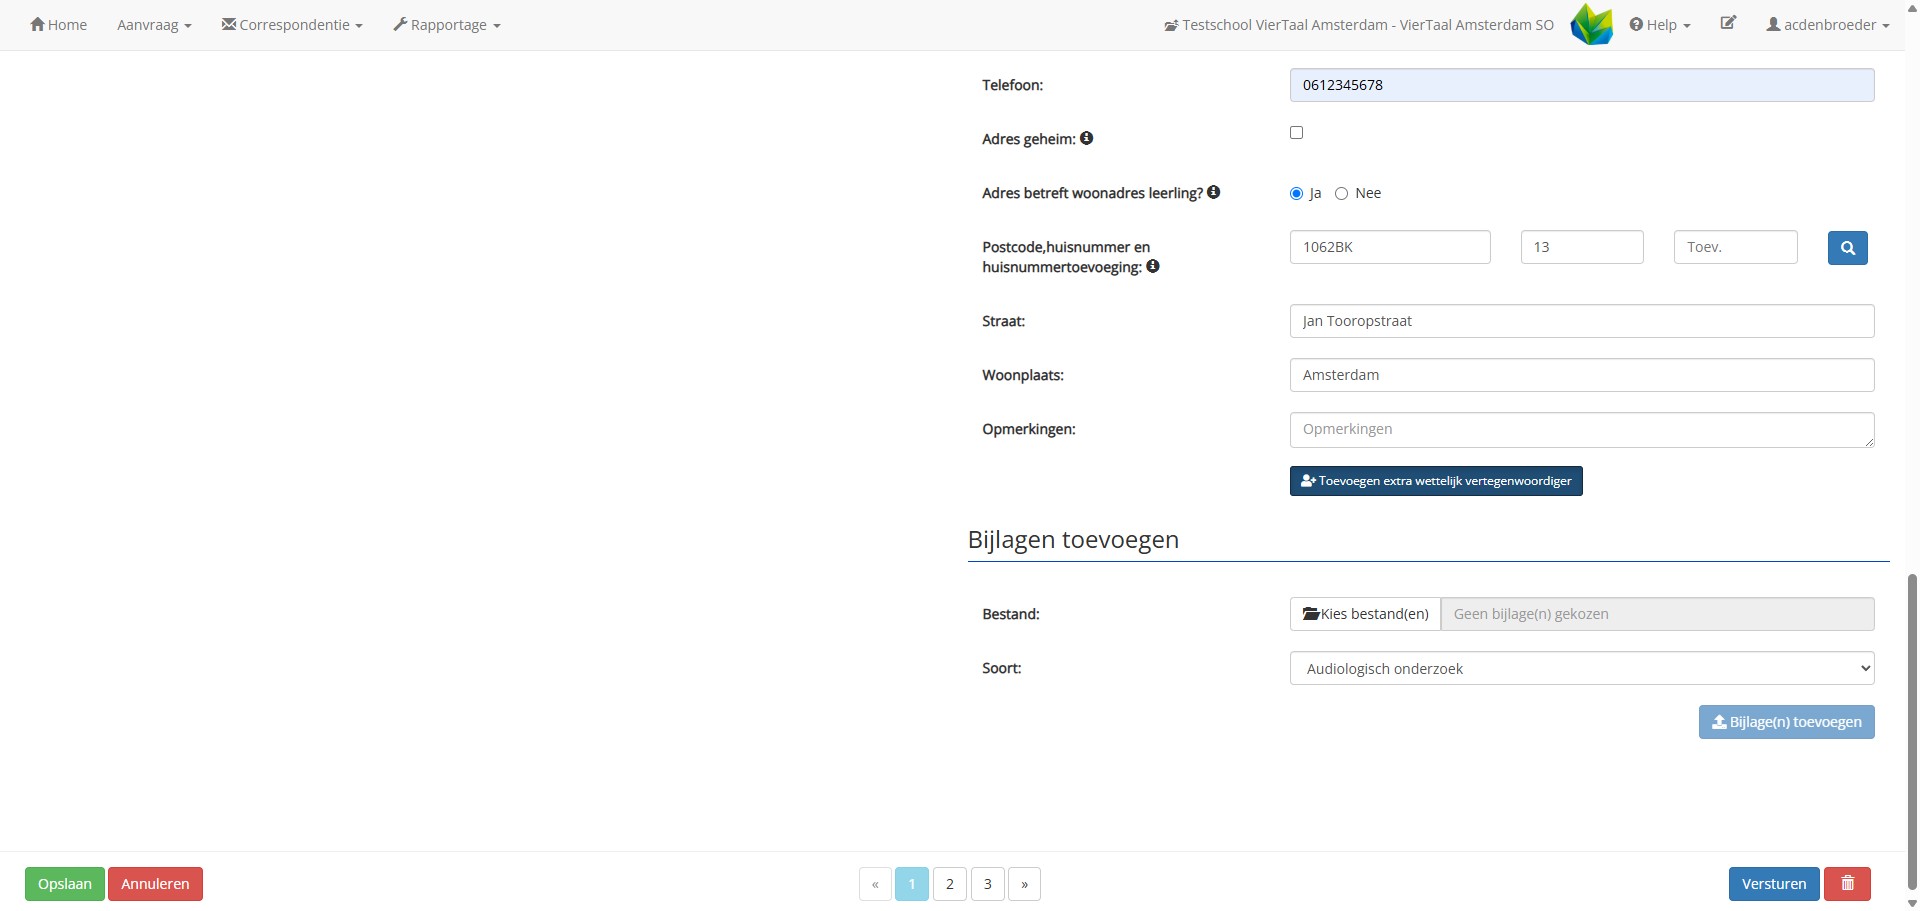Image resolution: width=1920 pixels, height=911 pixels.
Task: Select the Nee radio button
Action: click(x=1341, y=193)
